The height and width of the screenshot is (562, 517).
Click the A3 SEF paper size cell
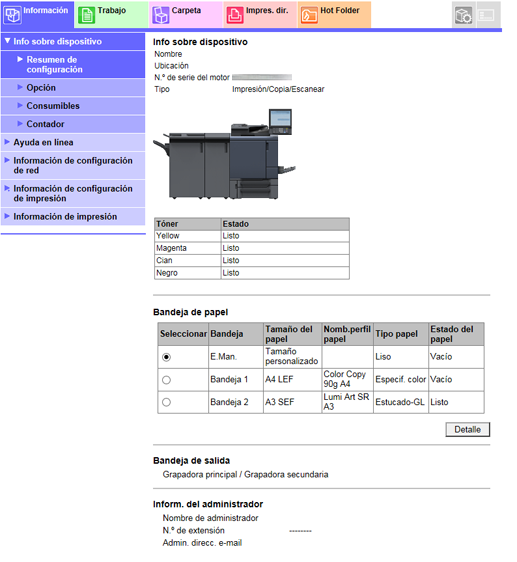[292, 402]
